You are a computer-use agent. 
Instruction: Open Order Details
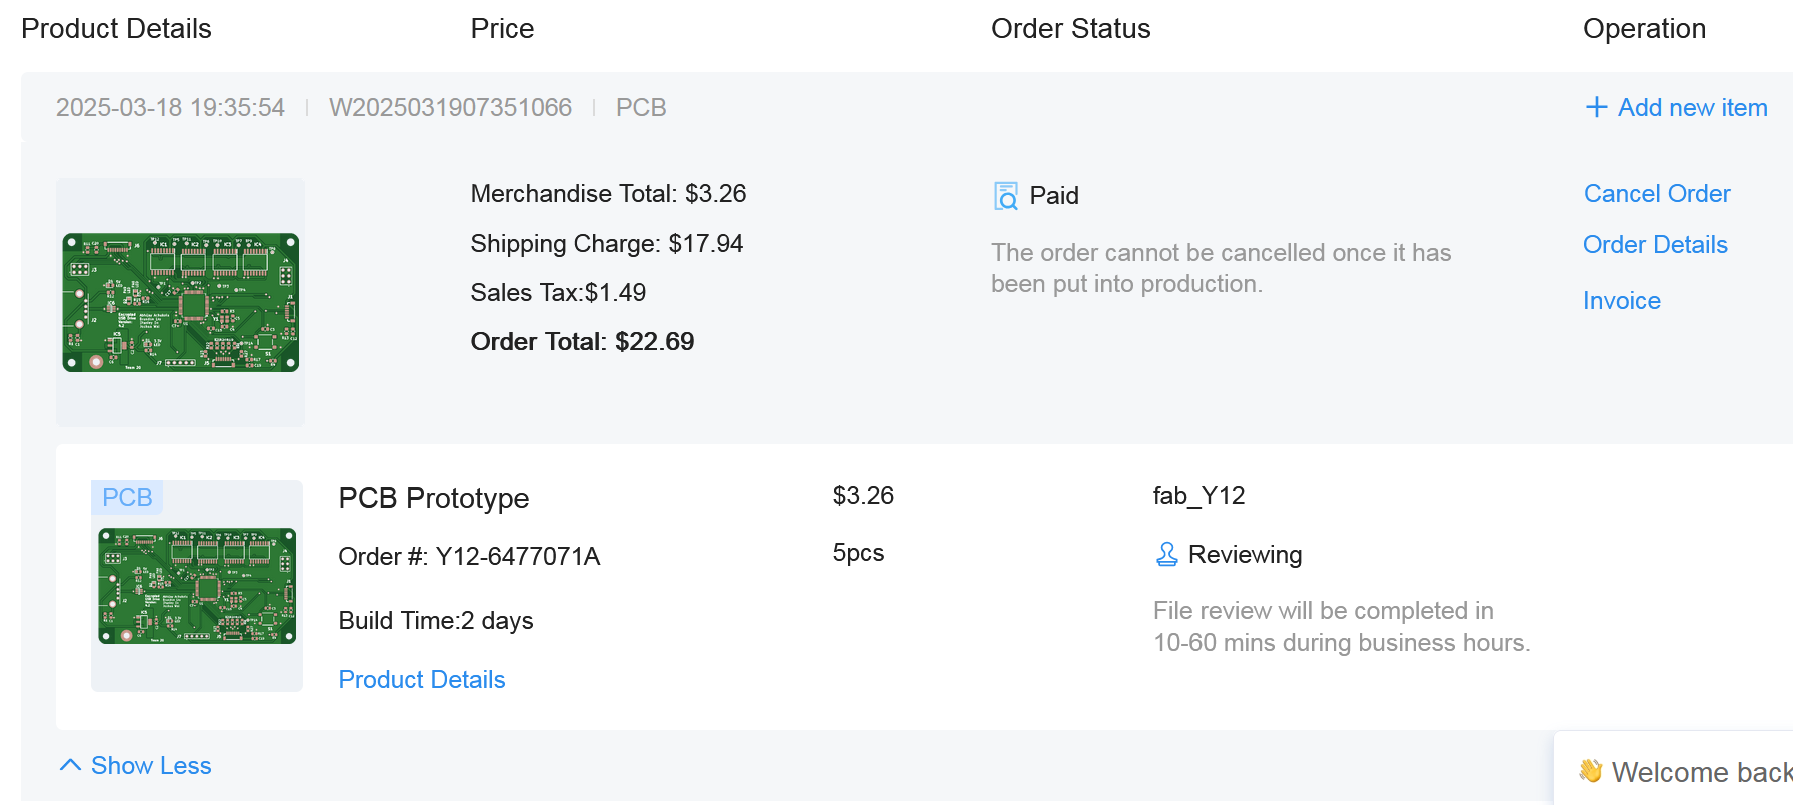(1655, 244)
